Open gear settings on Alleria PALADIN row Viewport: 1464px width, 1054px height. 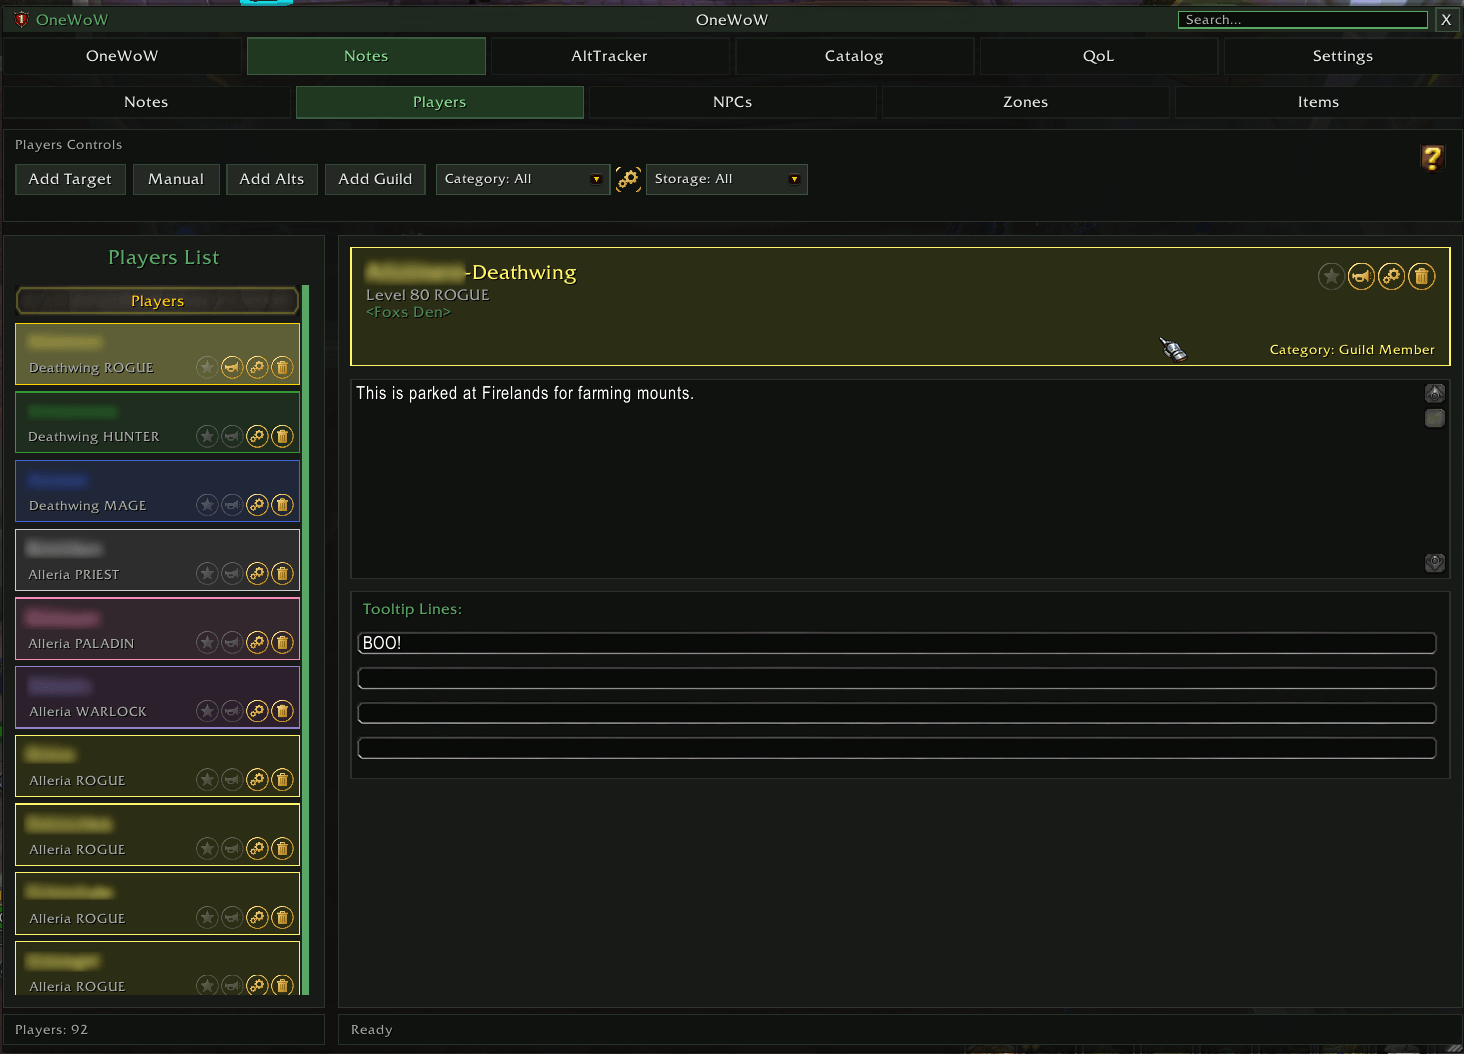(x=257, y=642)
